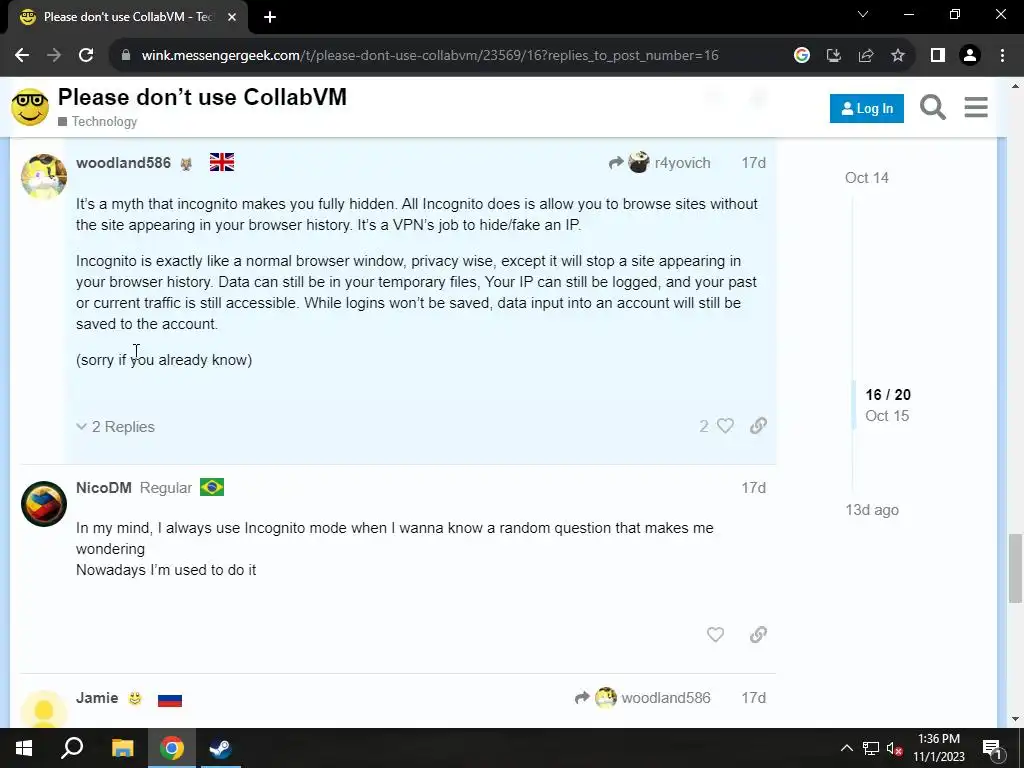
Task: Open tab search chevron in title bar
Action: click(x=863, y=14)
